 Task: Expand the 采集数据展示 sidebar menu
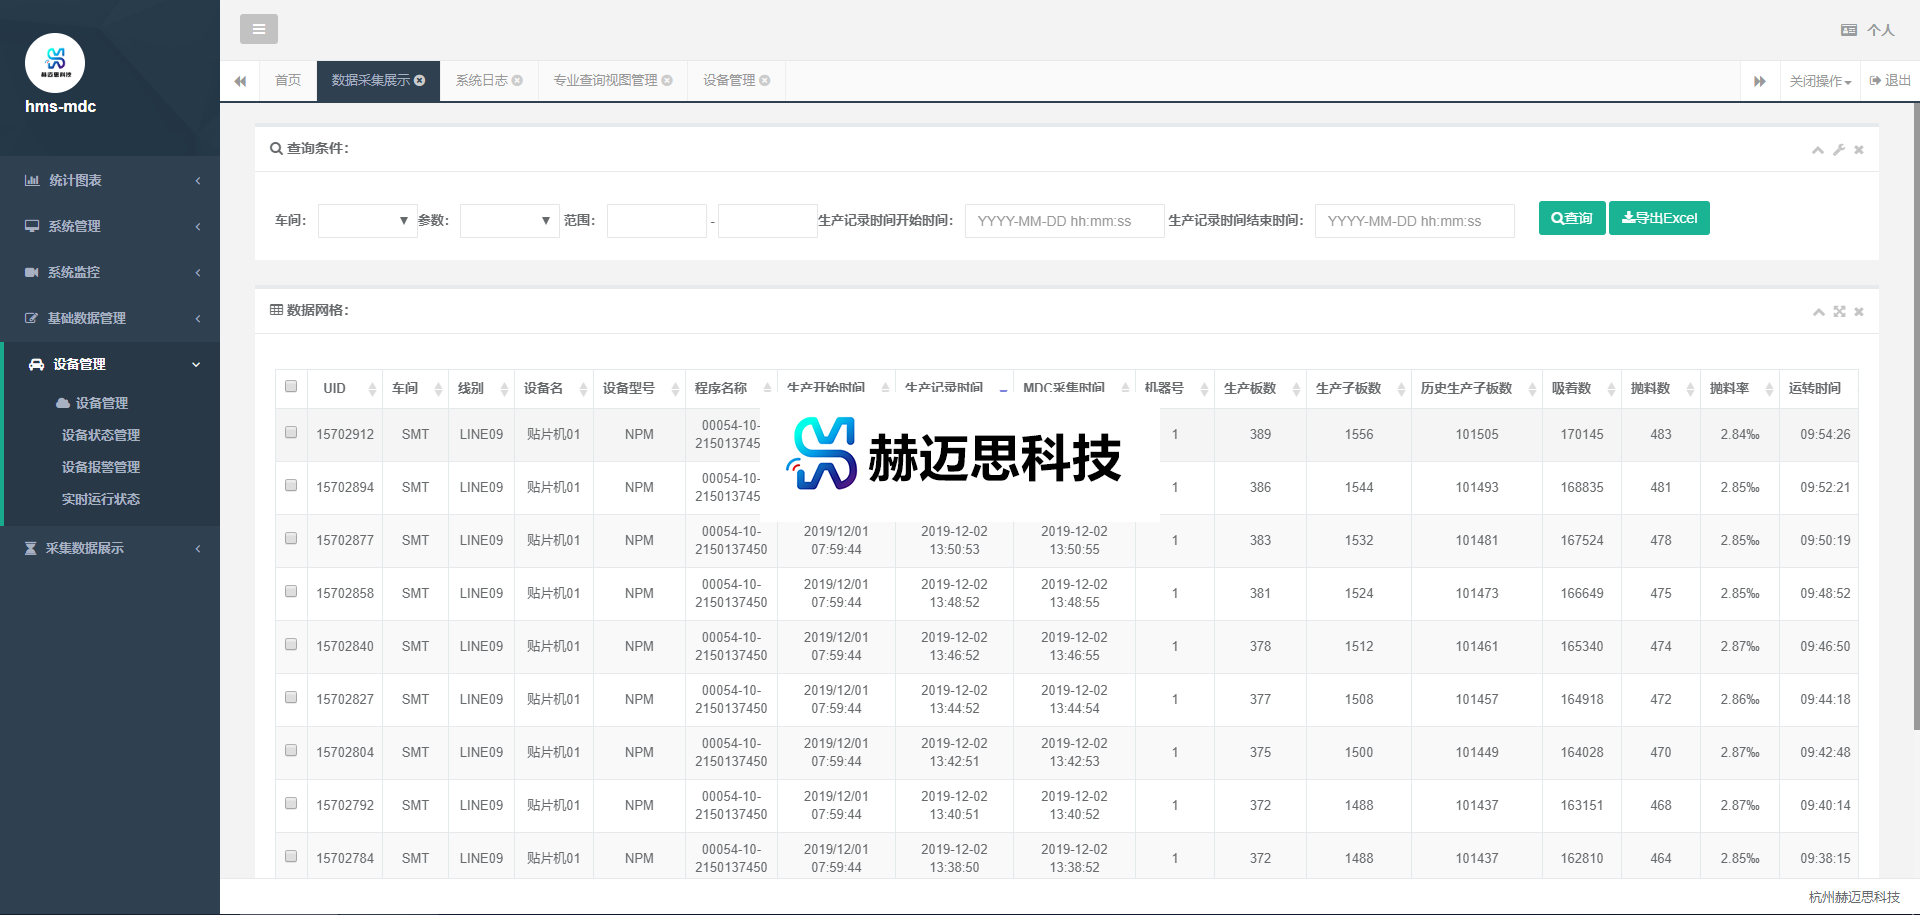110,548
